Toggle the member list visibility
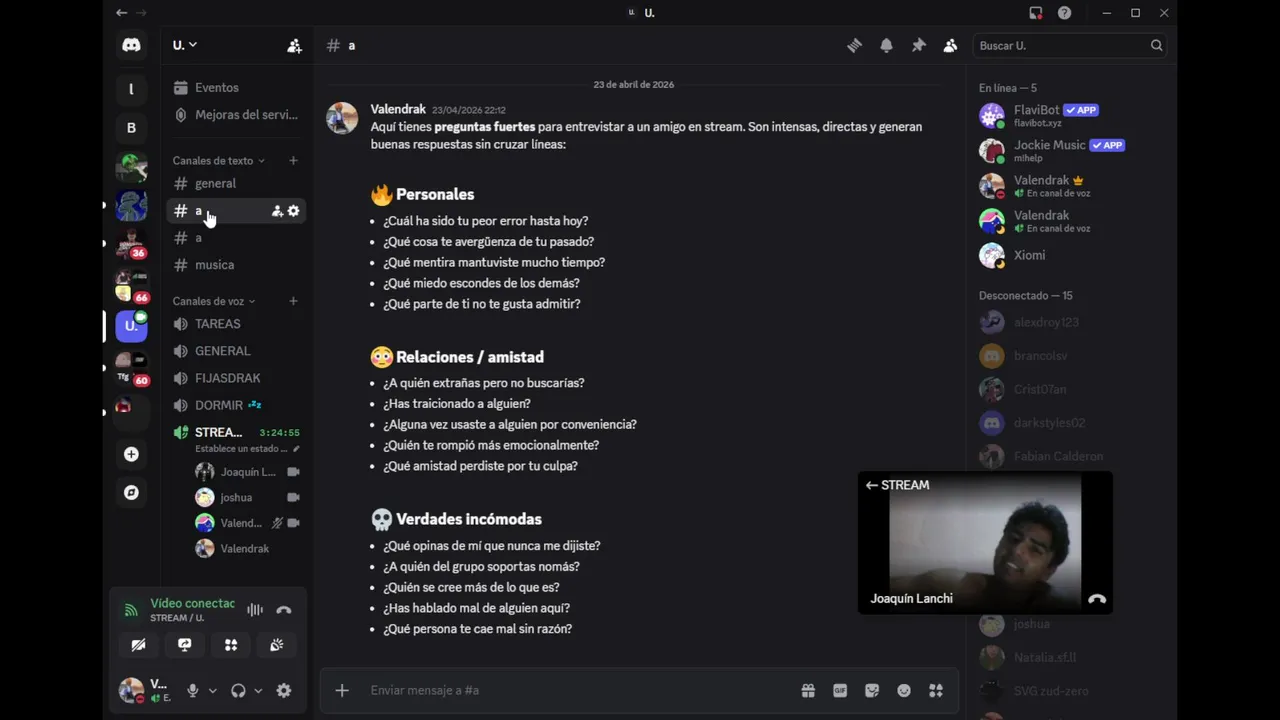The image size is (1280, 720). [x=950, y=45]
